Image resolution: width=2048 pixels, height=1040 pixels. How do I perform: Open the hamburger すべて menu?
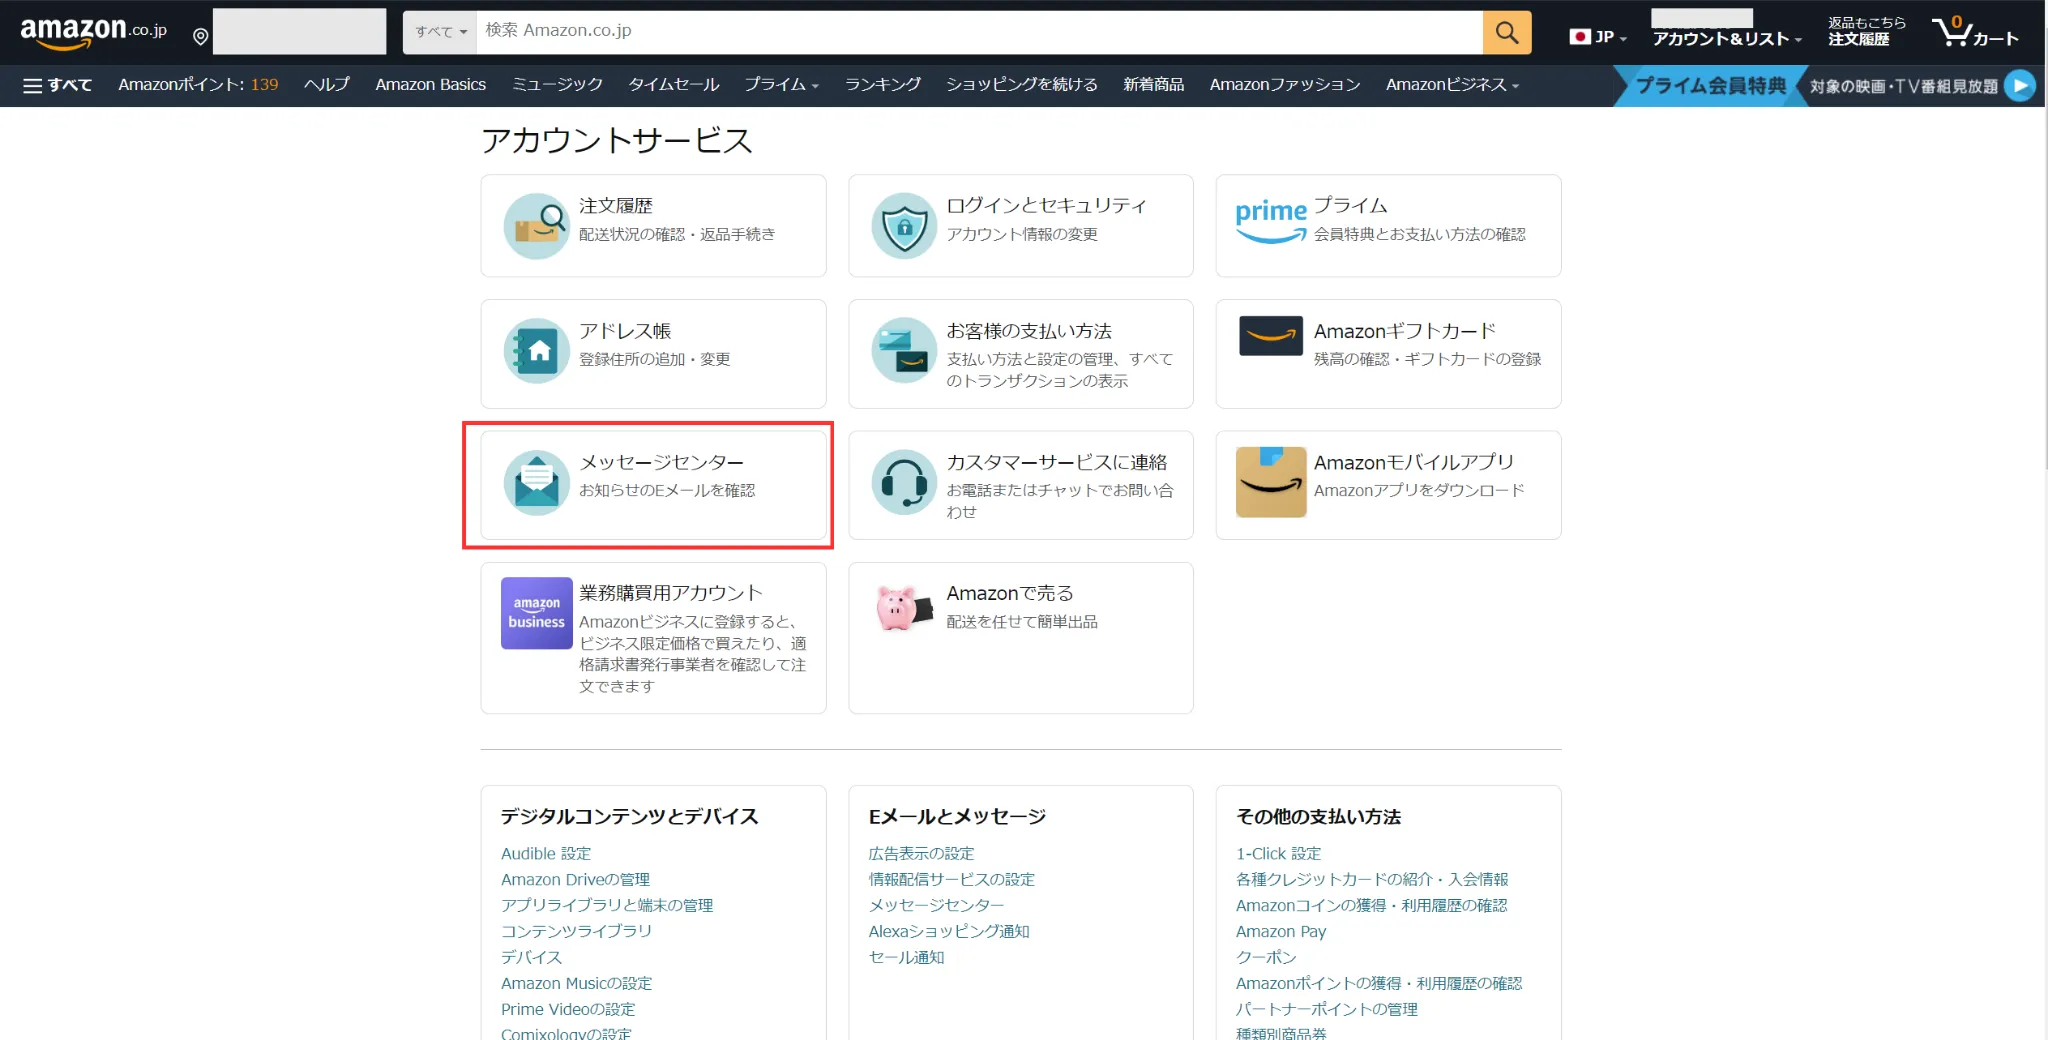(57, 85)
